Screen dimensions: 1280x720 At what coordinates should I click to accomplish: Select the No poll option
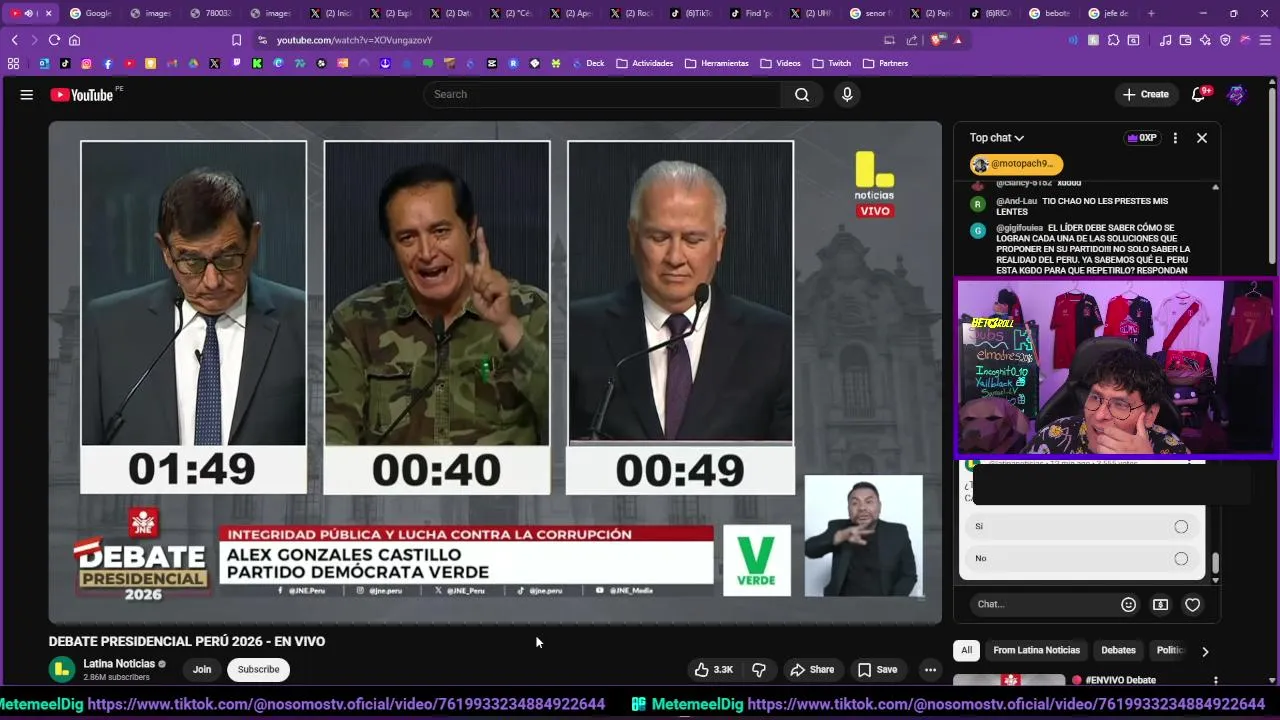click(1082, 558)
